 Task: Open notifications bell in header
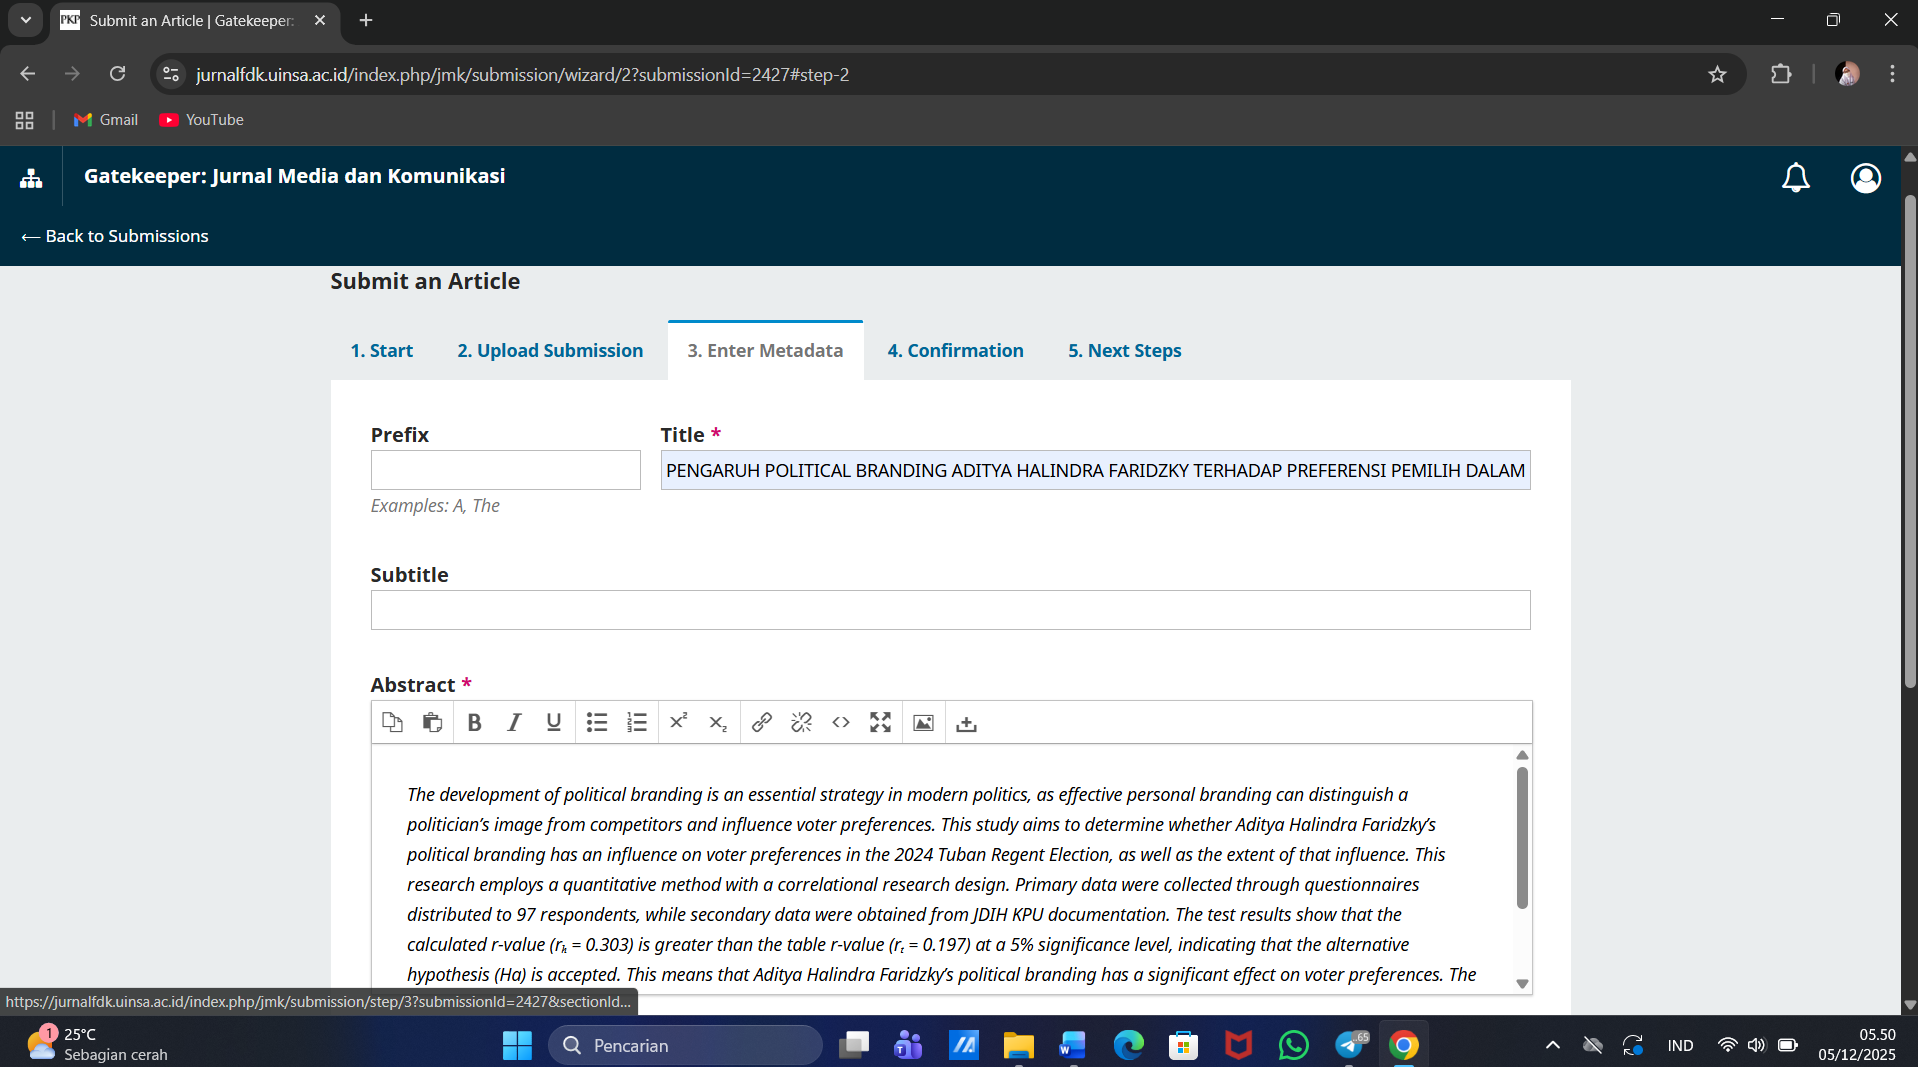point(1795,178)
